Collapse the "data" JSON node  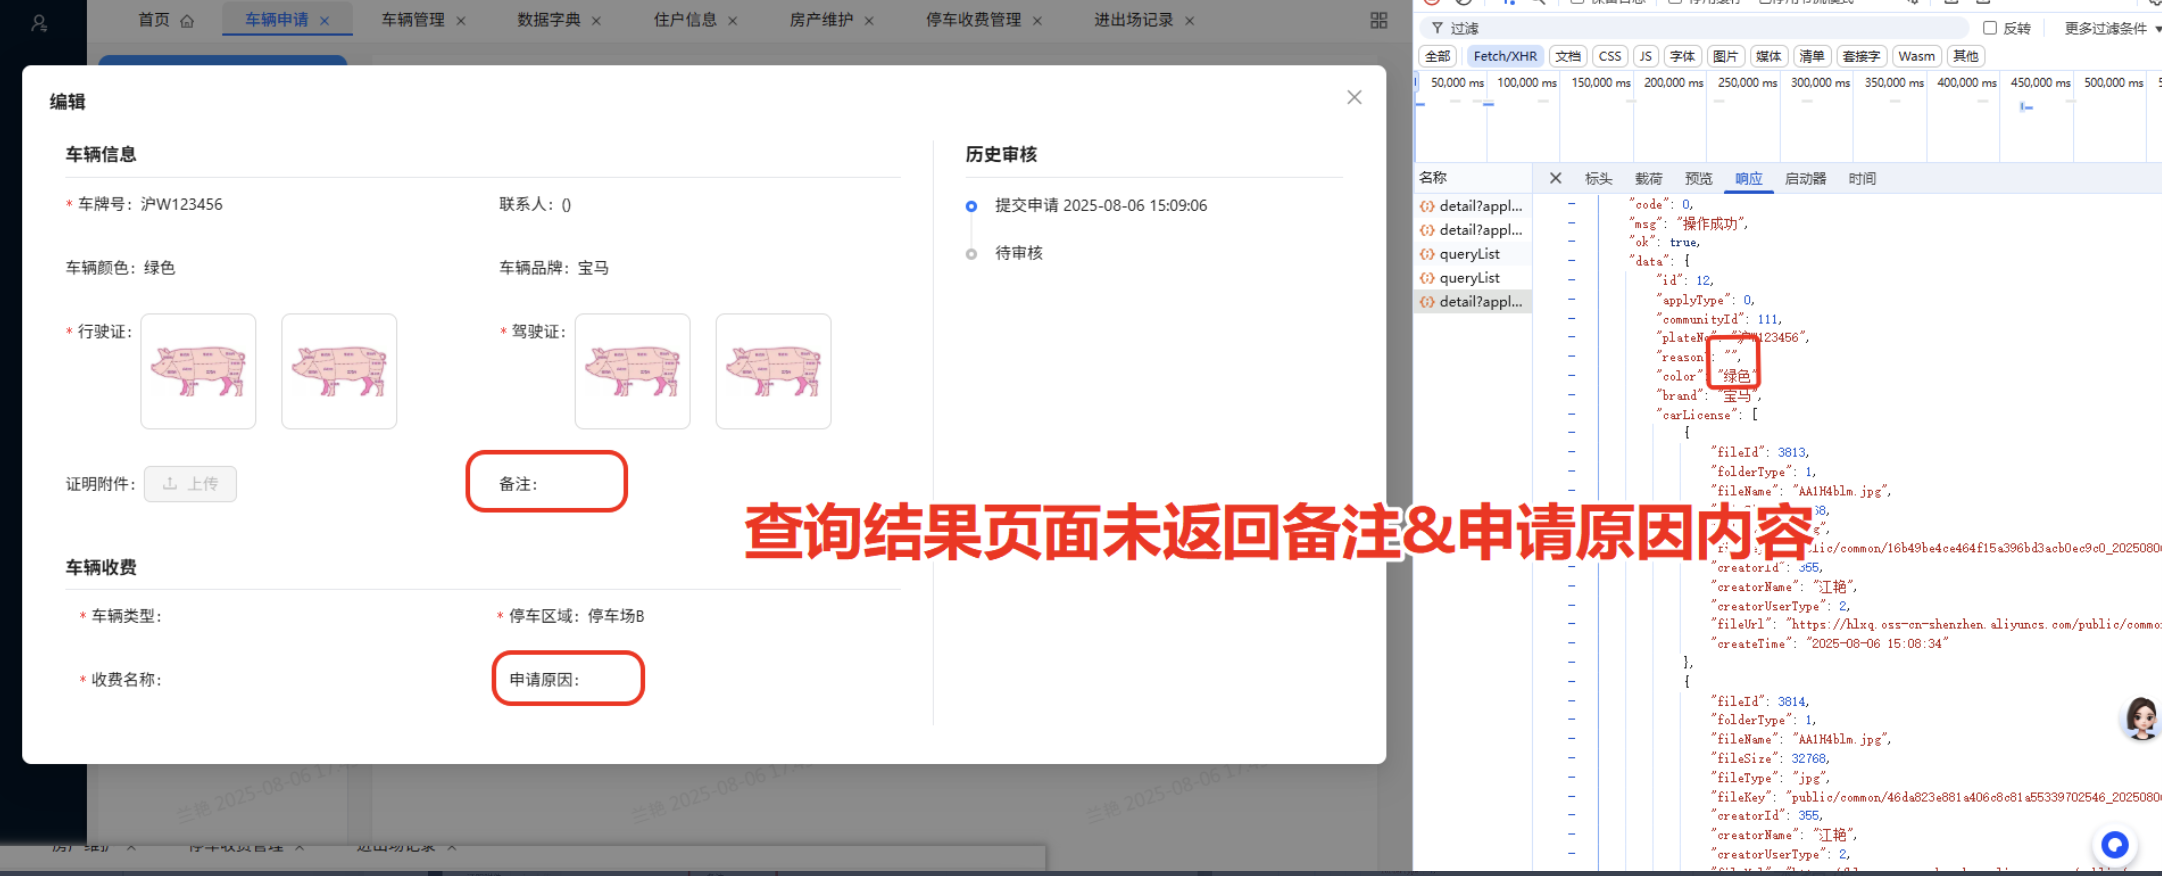click(1572, 261)
